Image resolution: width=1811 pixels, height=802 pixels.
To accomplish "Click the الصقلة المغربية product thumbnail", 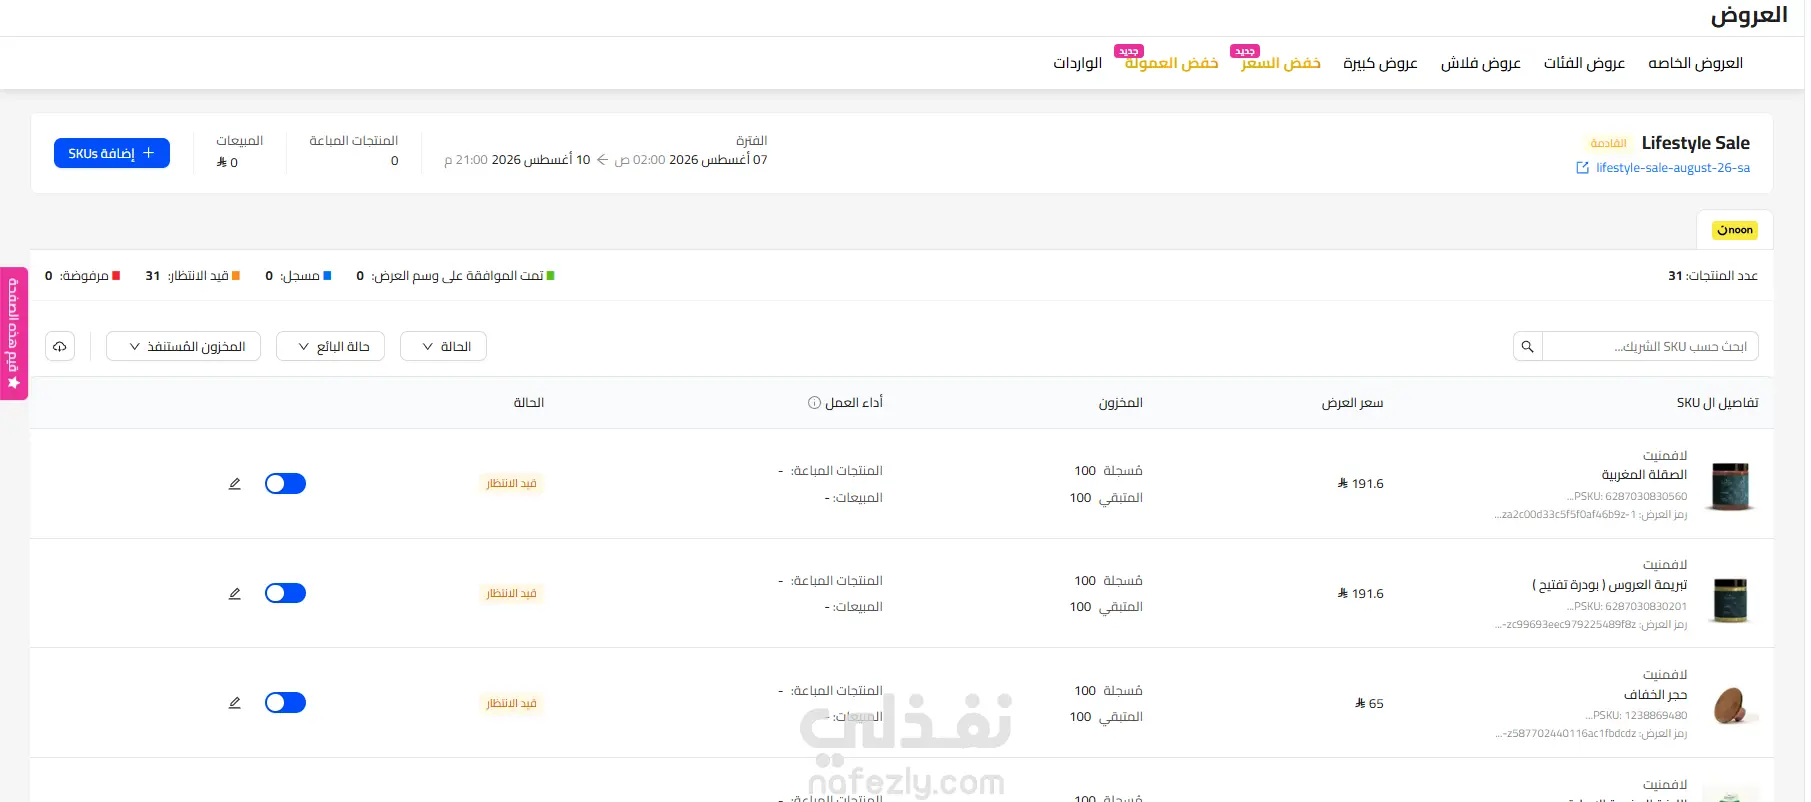I will (x=1730, y=485).
